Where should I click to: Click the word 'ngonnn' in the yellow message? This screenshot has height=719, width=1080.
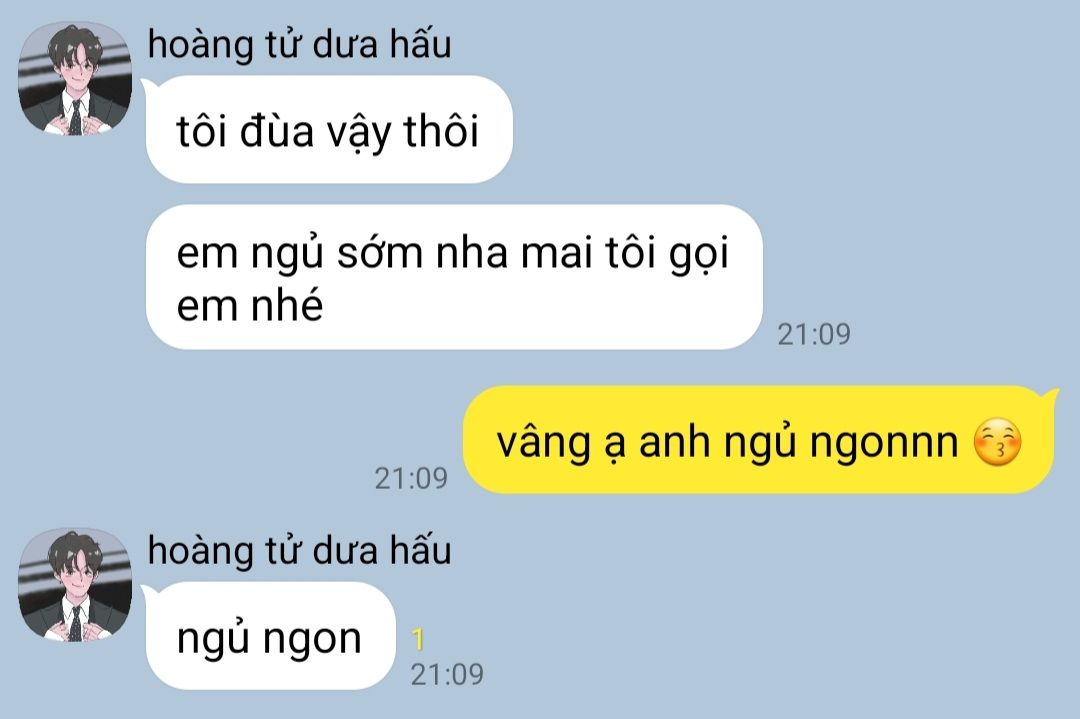point(884,444)
